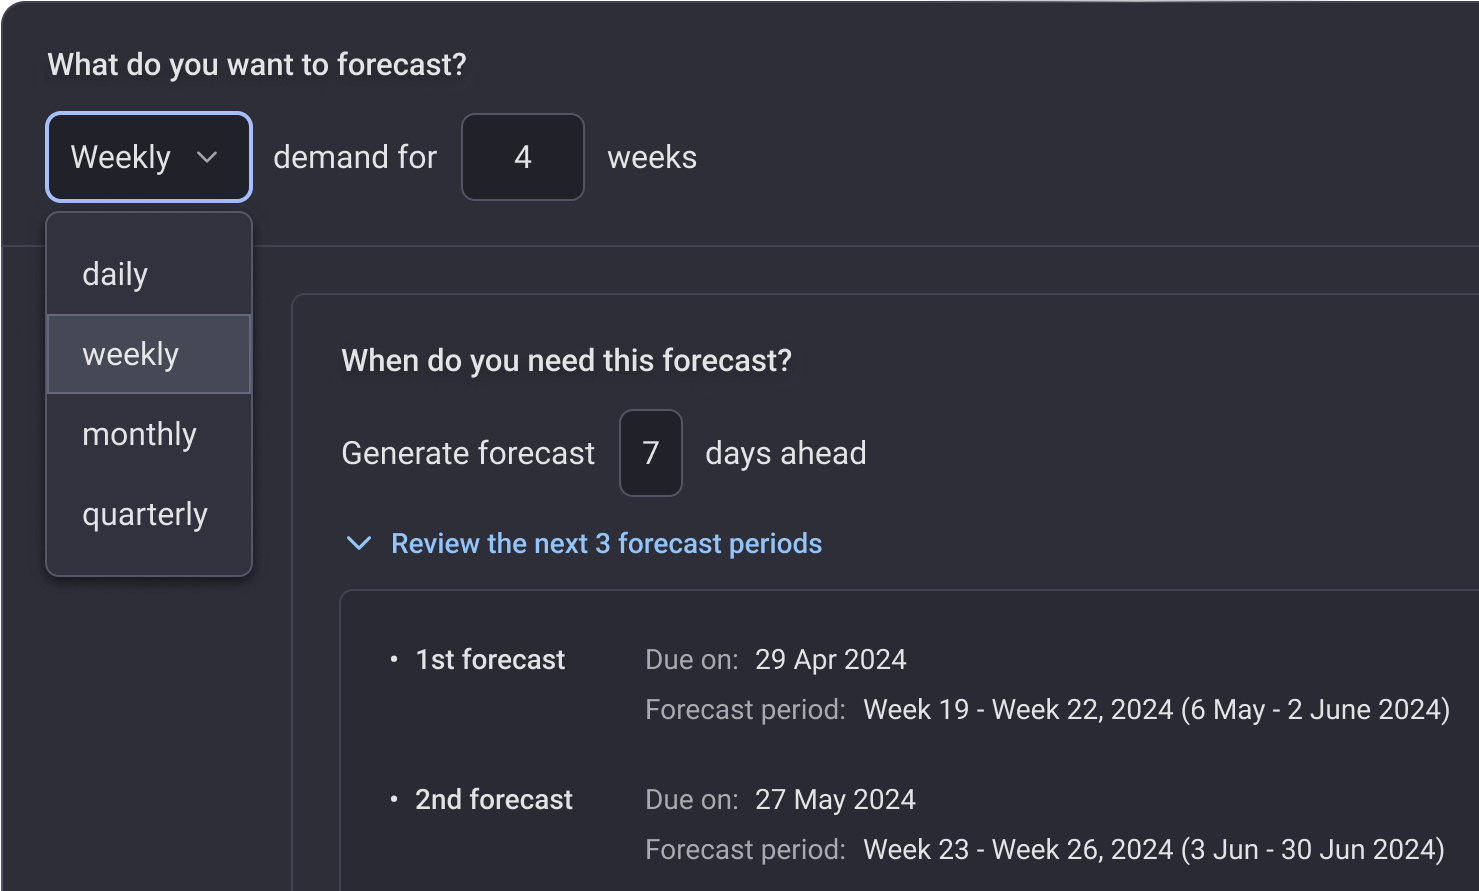Click the heading "When do you need this forecast?"

566,360
